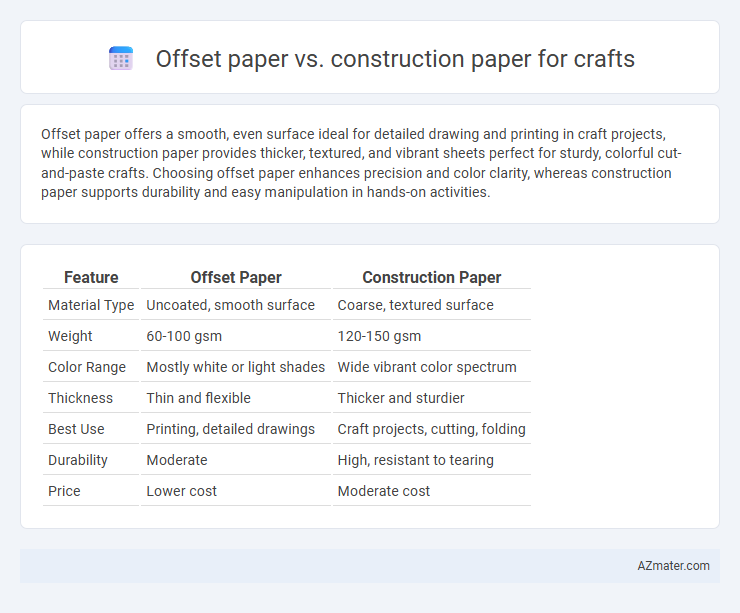The image size is (740, 613).
Task: Select the 'Feature' column header
Action: (x=91, y=277)
